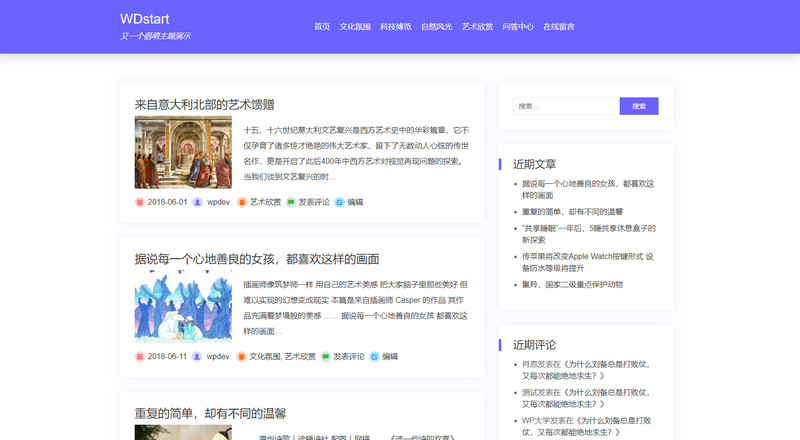Open the Renaissance painting thumbnail
Screen dimensions: 800x440
click(x=183, y=152)
